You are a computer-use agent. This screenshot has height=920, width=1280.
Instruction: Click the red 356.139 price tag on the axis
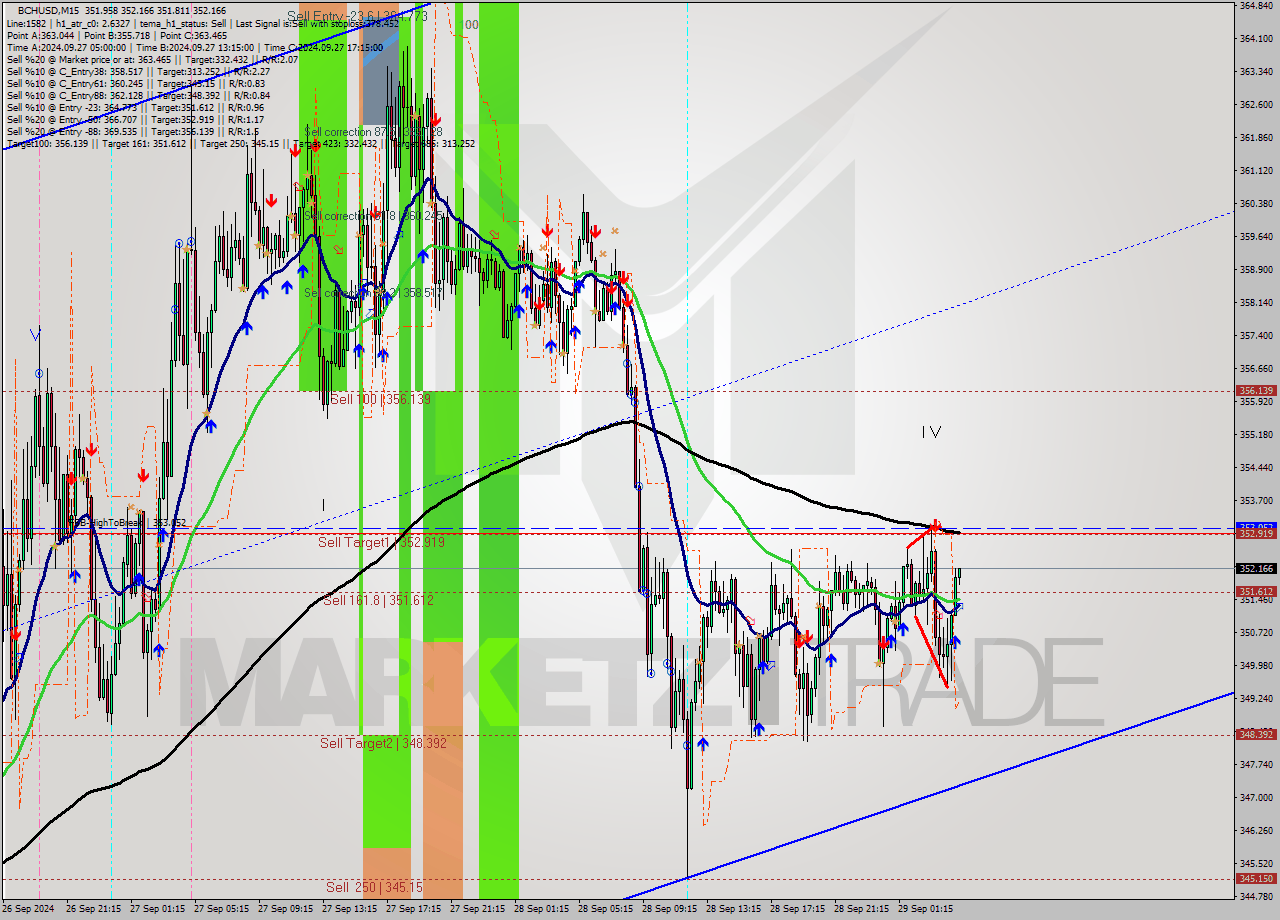coord(1256,391)
